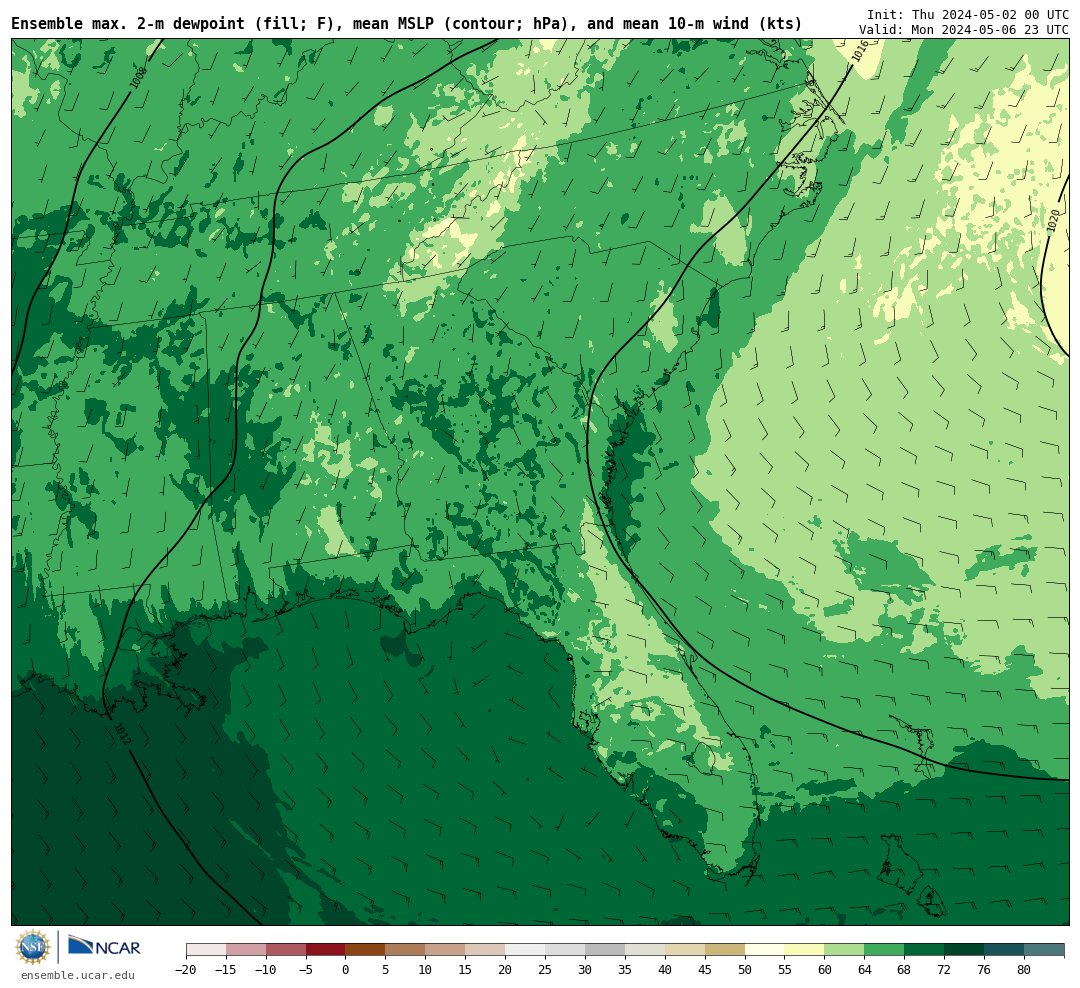Click the 64 colorbar tick label

[865, 969]
